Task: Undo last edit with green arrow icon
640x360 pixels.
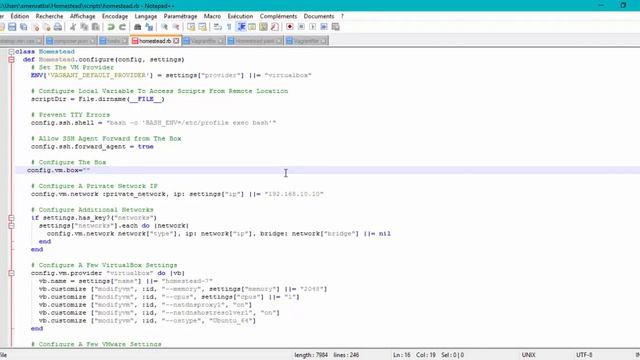Action: click(x=111, y=27)
